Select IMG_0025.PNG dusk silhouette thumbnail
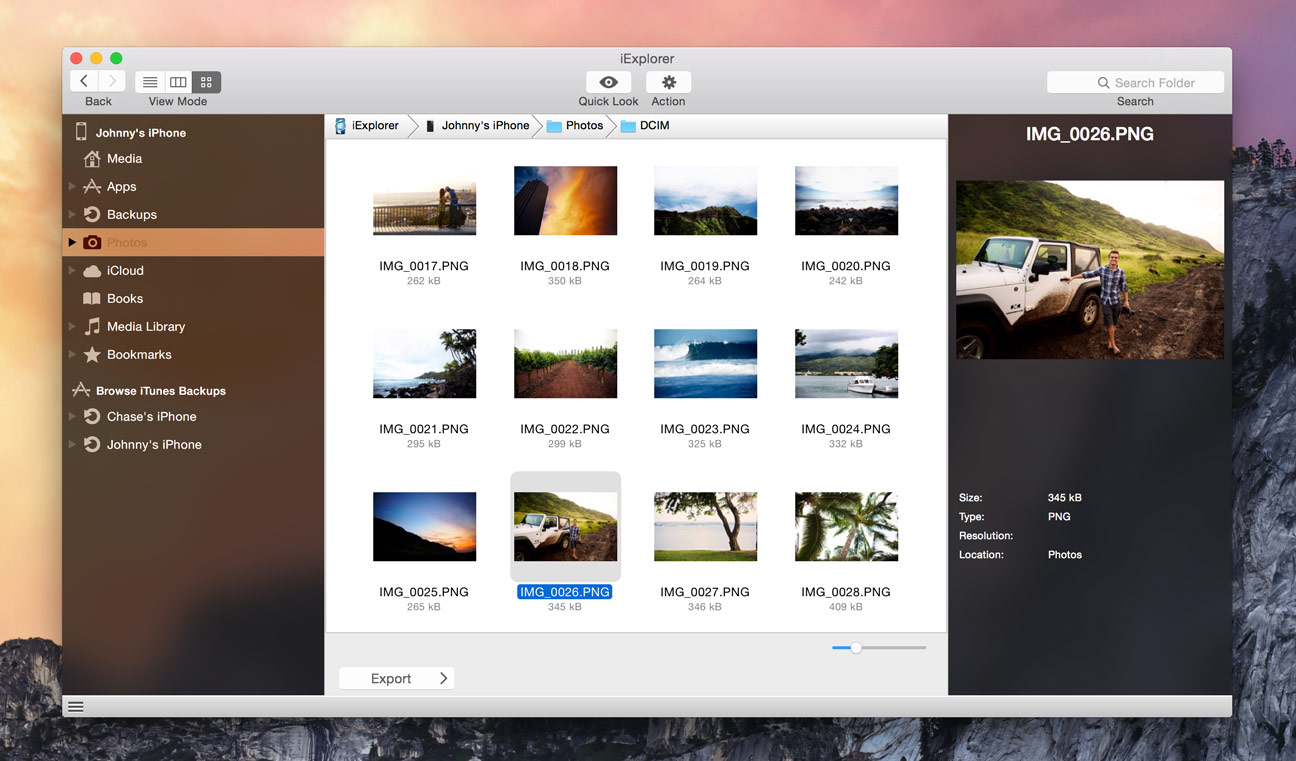Viewport: 1296px width, 761px height. coord(424,527)
